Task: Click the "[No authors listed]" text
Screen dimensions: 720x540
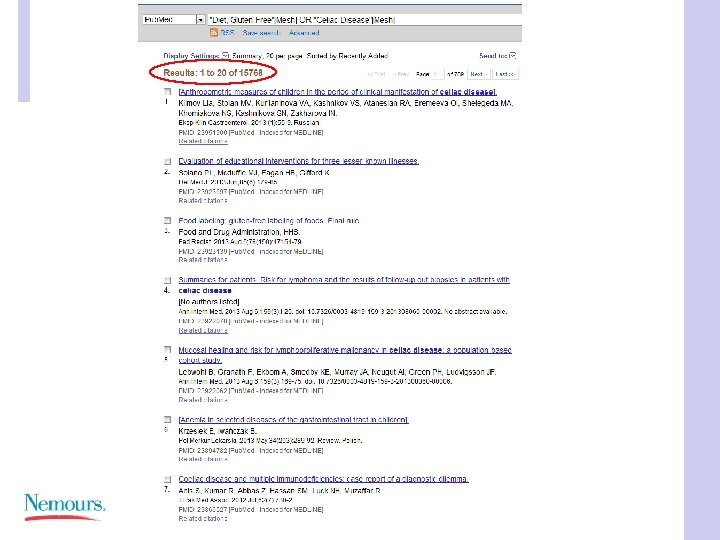Action: coord(209,302)
